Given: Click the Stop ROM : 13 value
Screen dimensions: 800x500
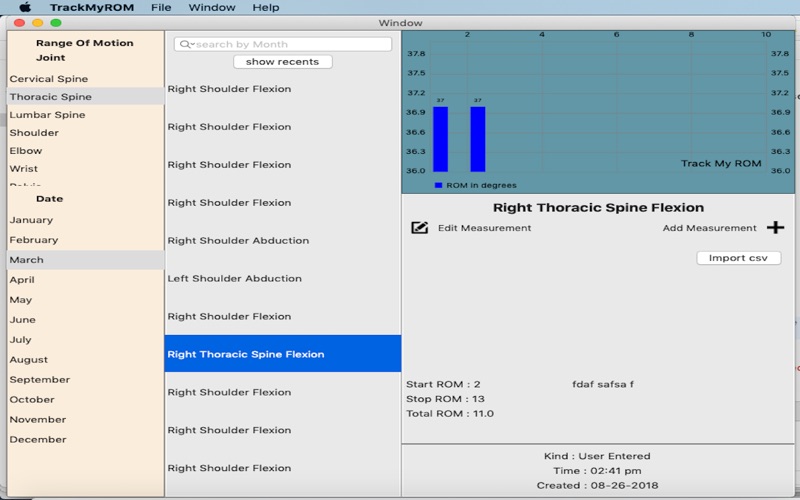Looking at the screenshot, I should tap(445, 399).
